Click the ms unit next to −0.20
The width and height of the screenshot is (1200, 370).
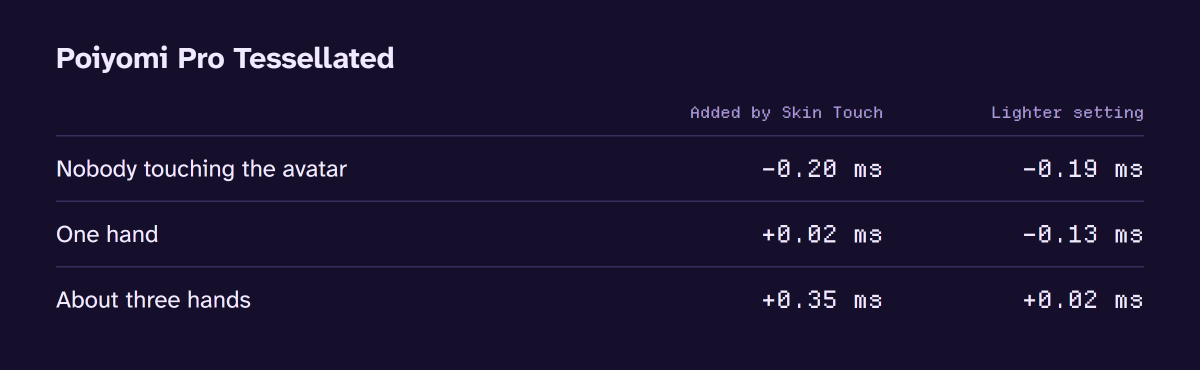point(868,170)
